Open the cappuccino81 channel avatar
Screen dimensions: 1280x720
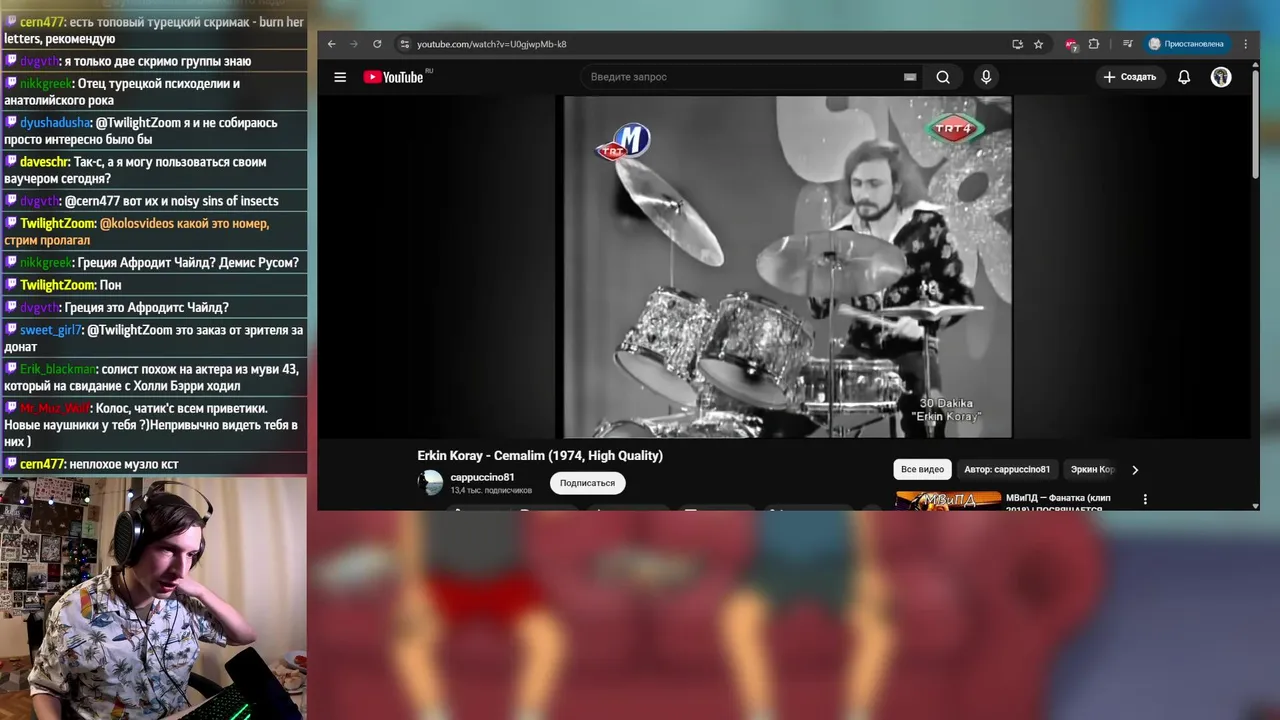point(430,483)
